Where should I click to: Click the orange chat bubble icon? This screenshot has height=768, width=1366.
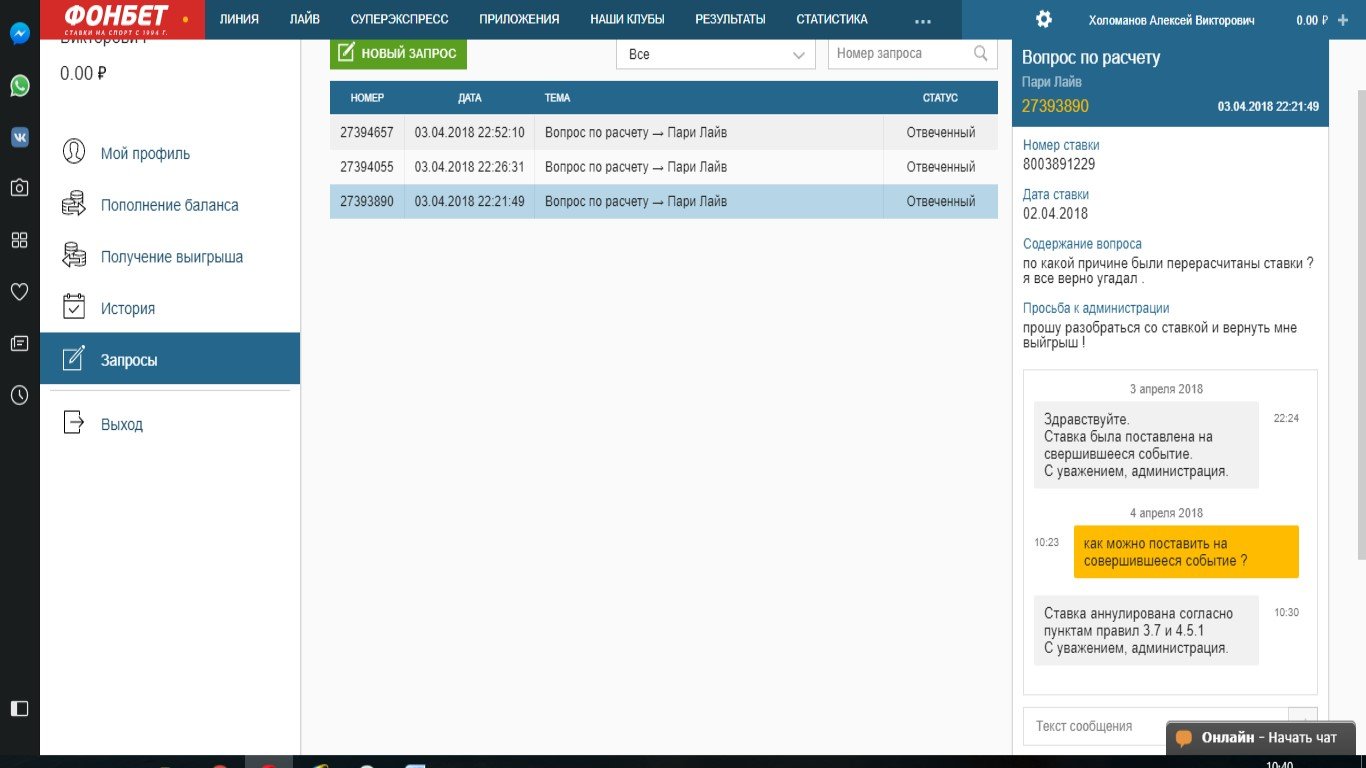[1184, 738]
